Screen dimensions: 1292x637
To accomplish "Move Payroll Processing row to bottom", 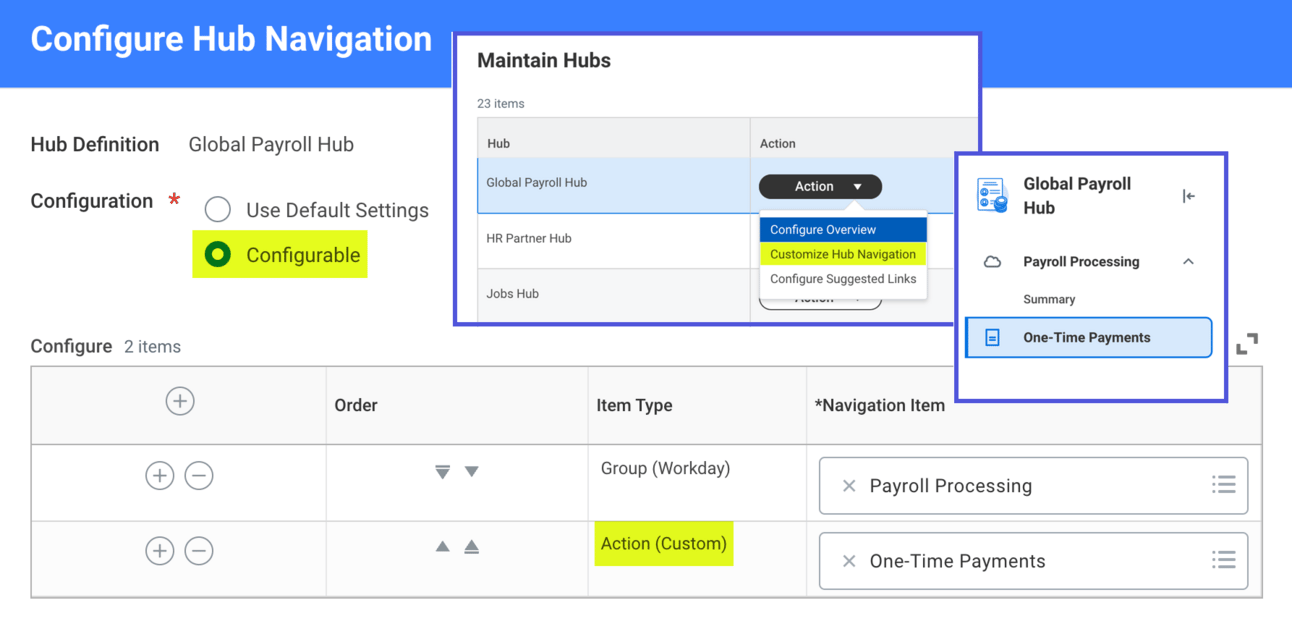I will click(442, 472).
